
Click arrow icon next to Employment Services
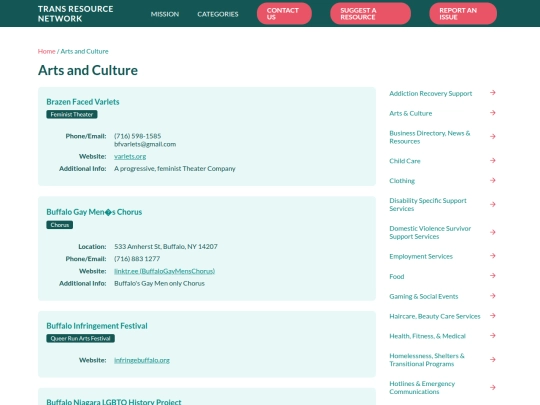pos(493,256)
